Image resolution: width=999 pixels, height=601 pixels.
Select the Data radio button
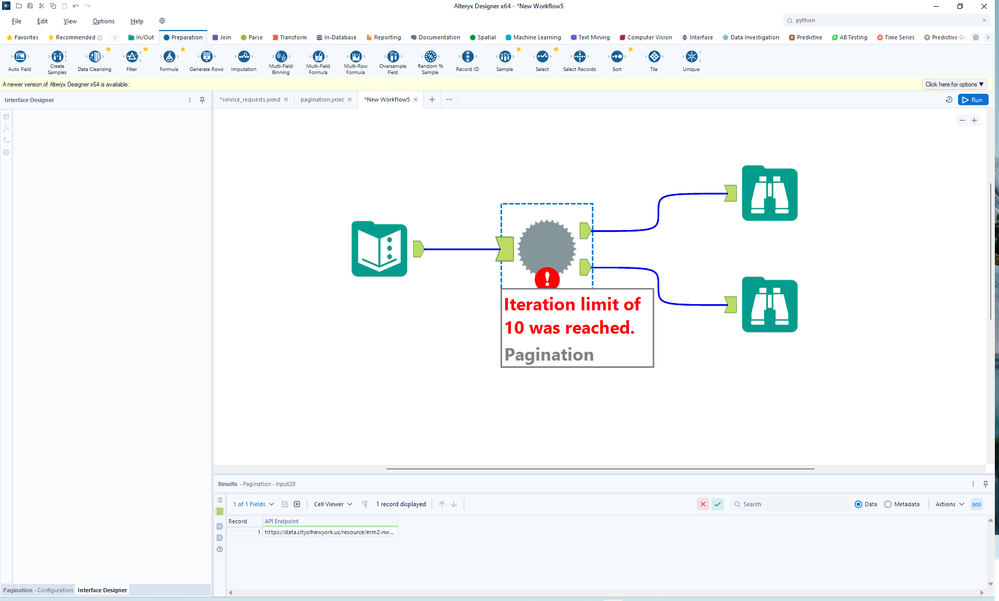pyautogui.click(x=859, y=504)
